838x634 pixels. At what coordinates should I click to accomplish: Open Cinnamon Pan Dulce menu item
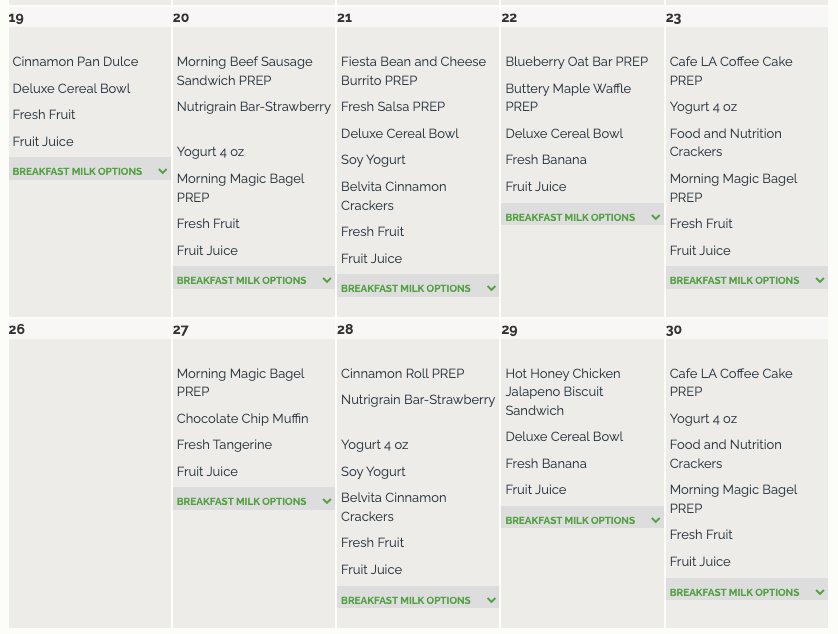[x=75, y=62]
